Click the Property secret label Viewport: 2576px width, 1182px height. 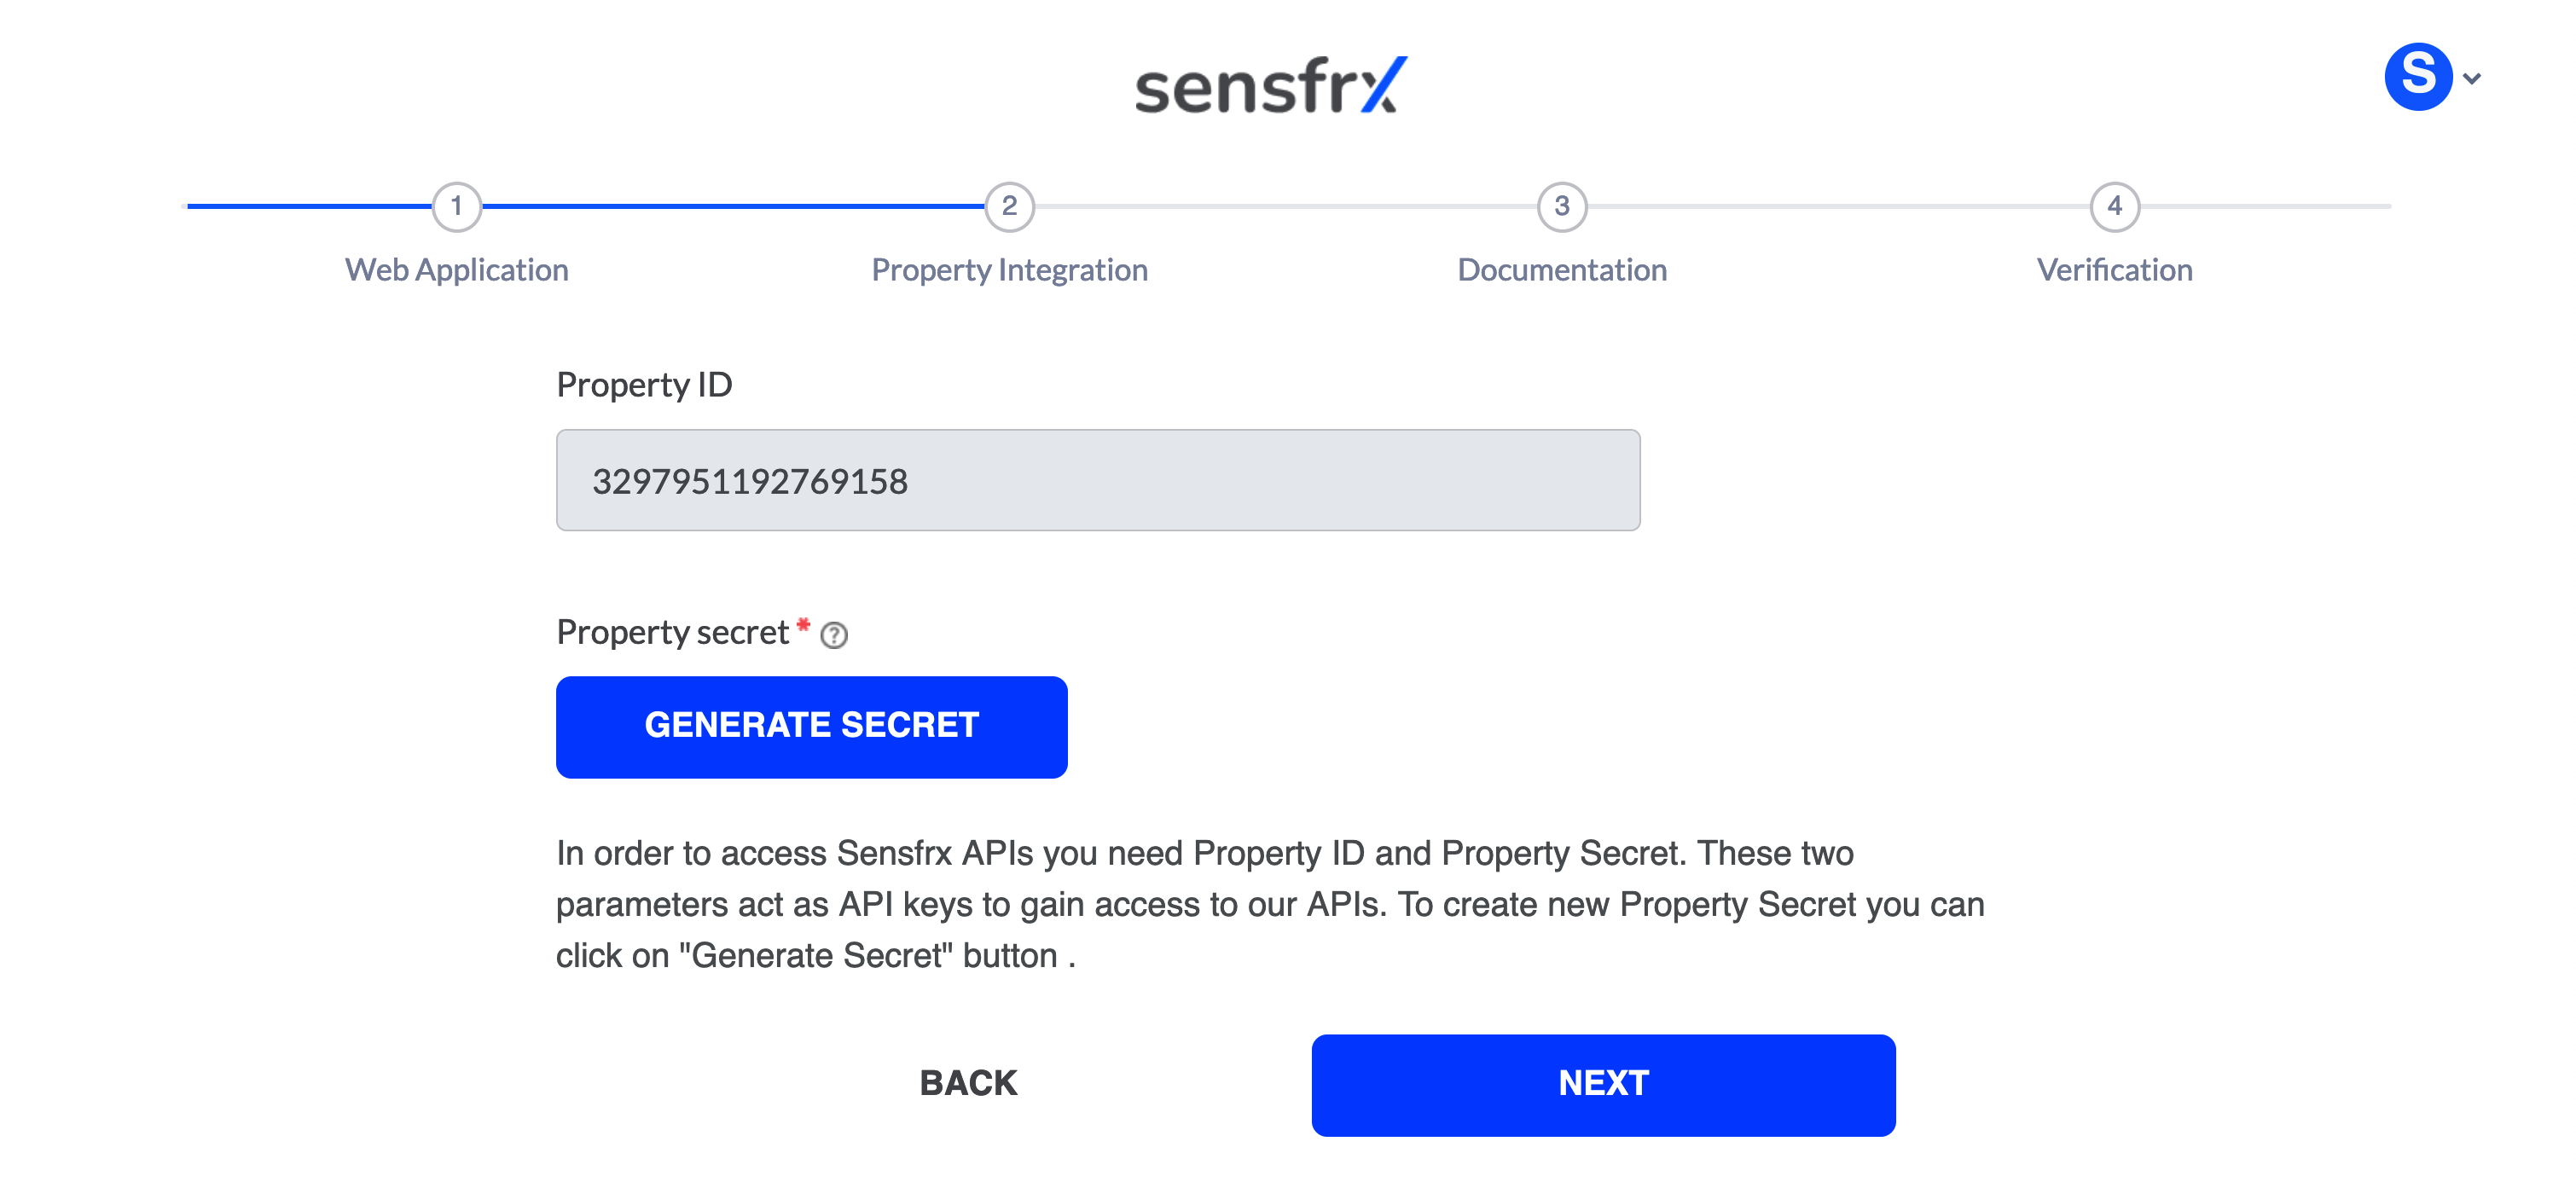click(x=672, y=632)
